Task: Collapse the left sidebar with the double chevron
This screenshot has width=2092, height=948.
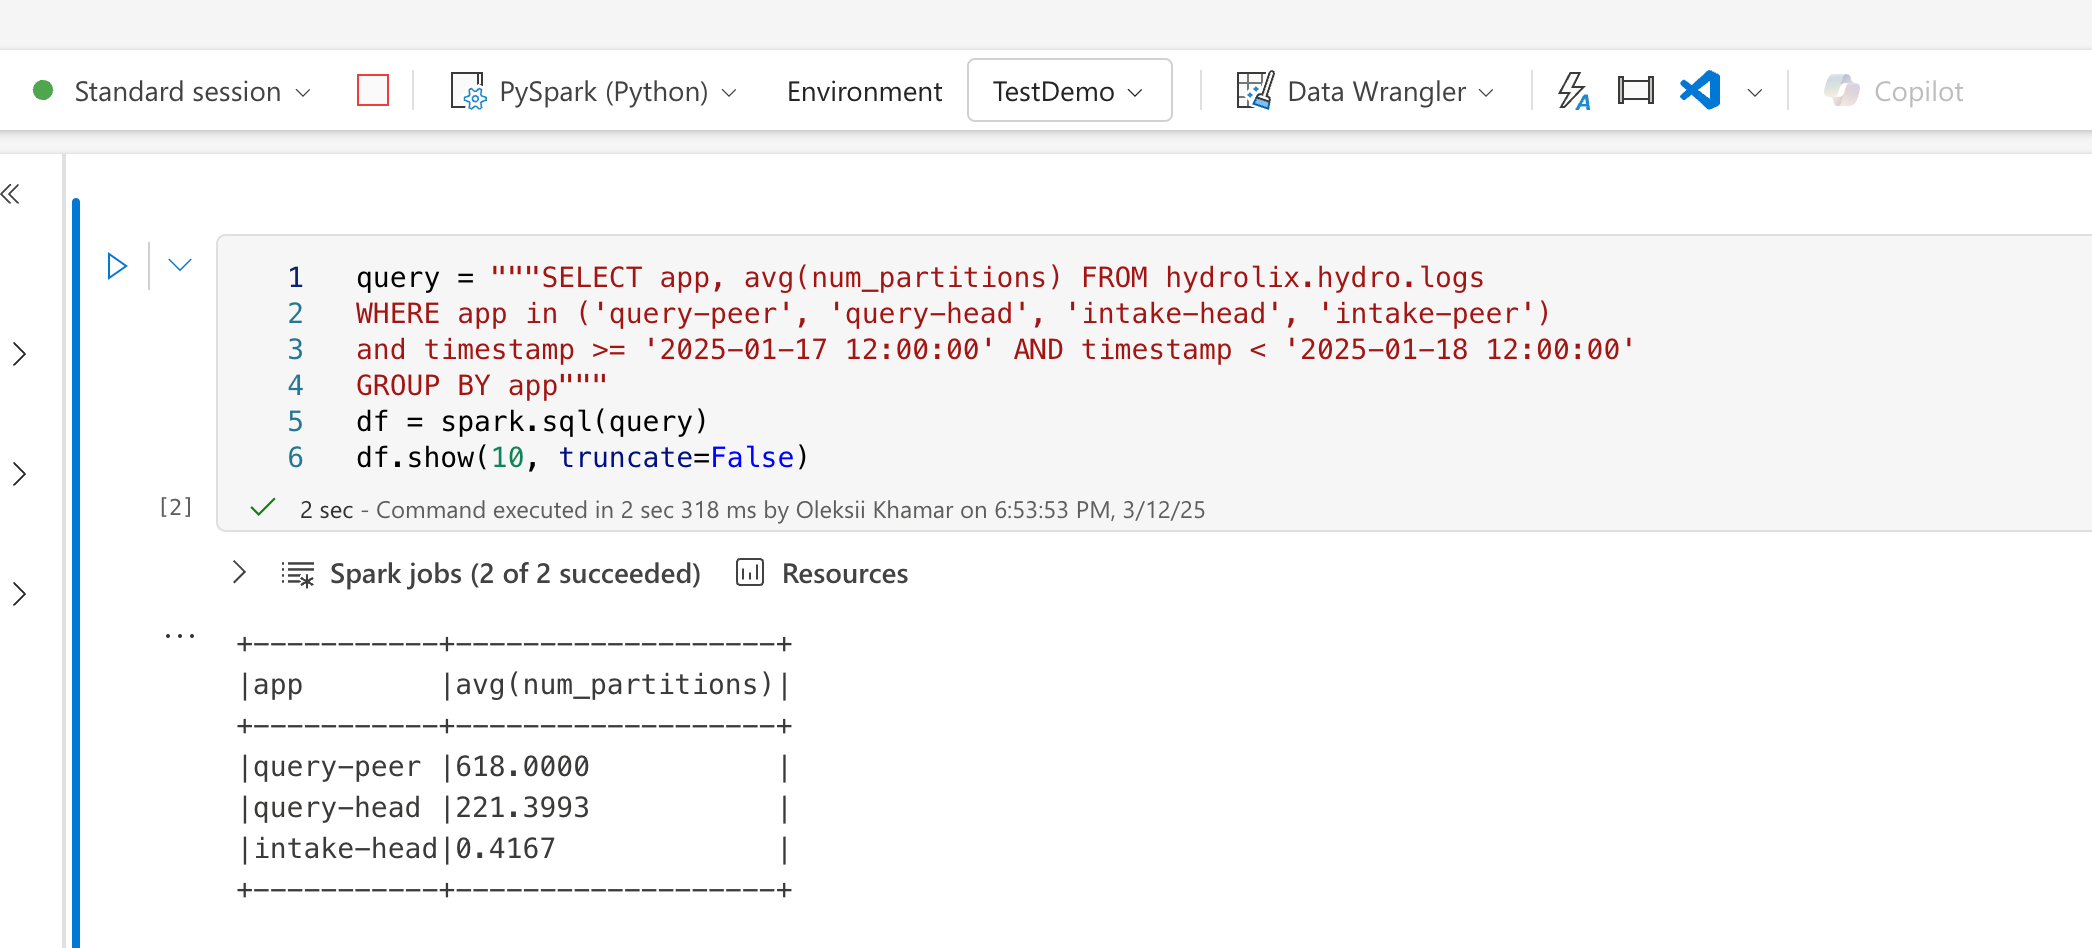Action: (14, 193)
